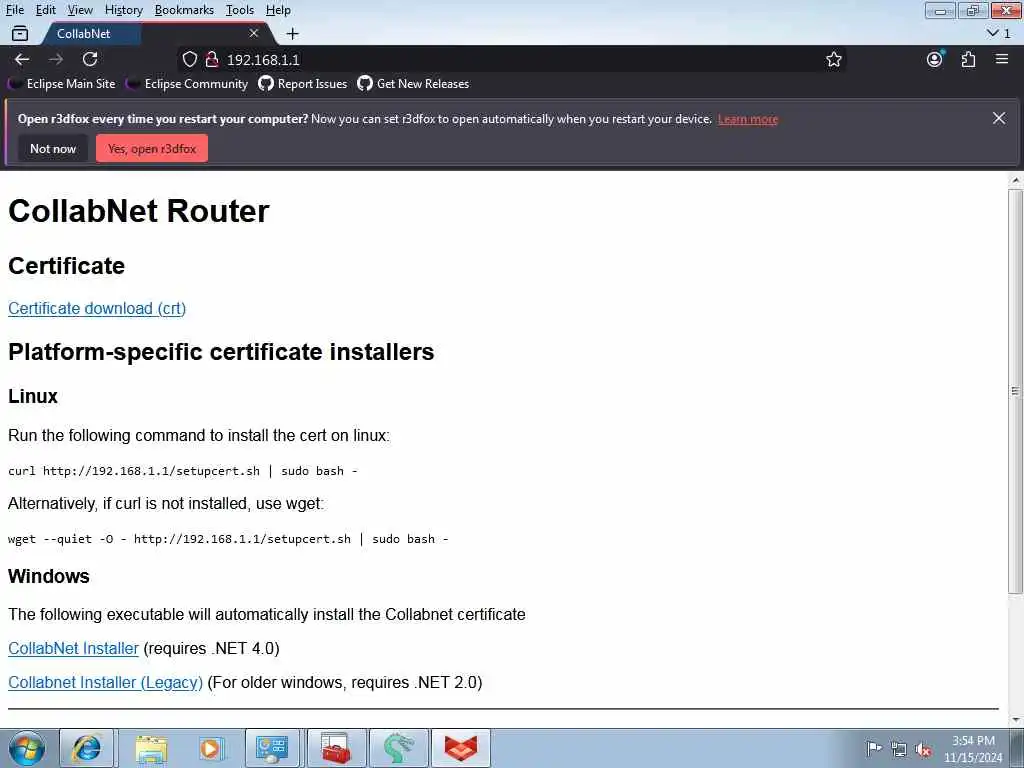
Task: Dismiss the r3dfox startup notification bar
Action: [999, 118]
